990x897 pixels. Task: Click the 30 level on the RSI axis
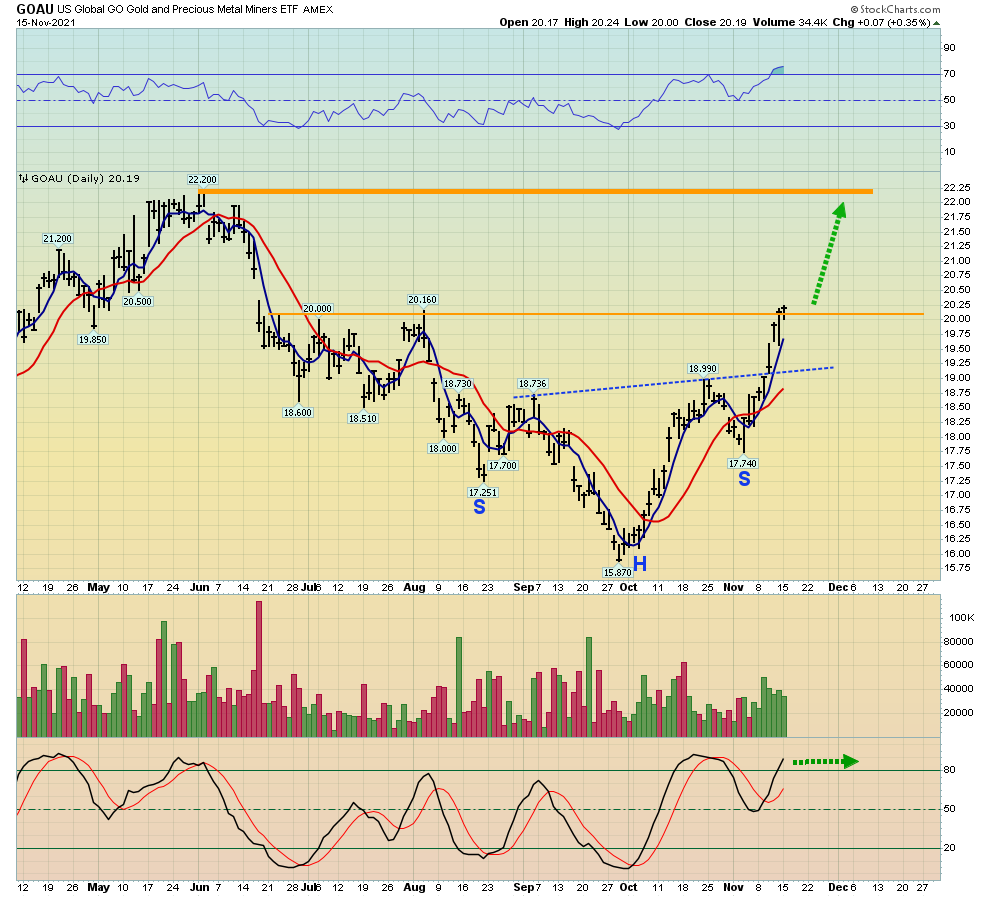point(950,126)
